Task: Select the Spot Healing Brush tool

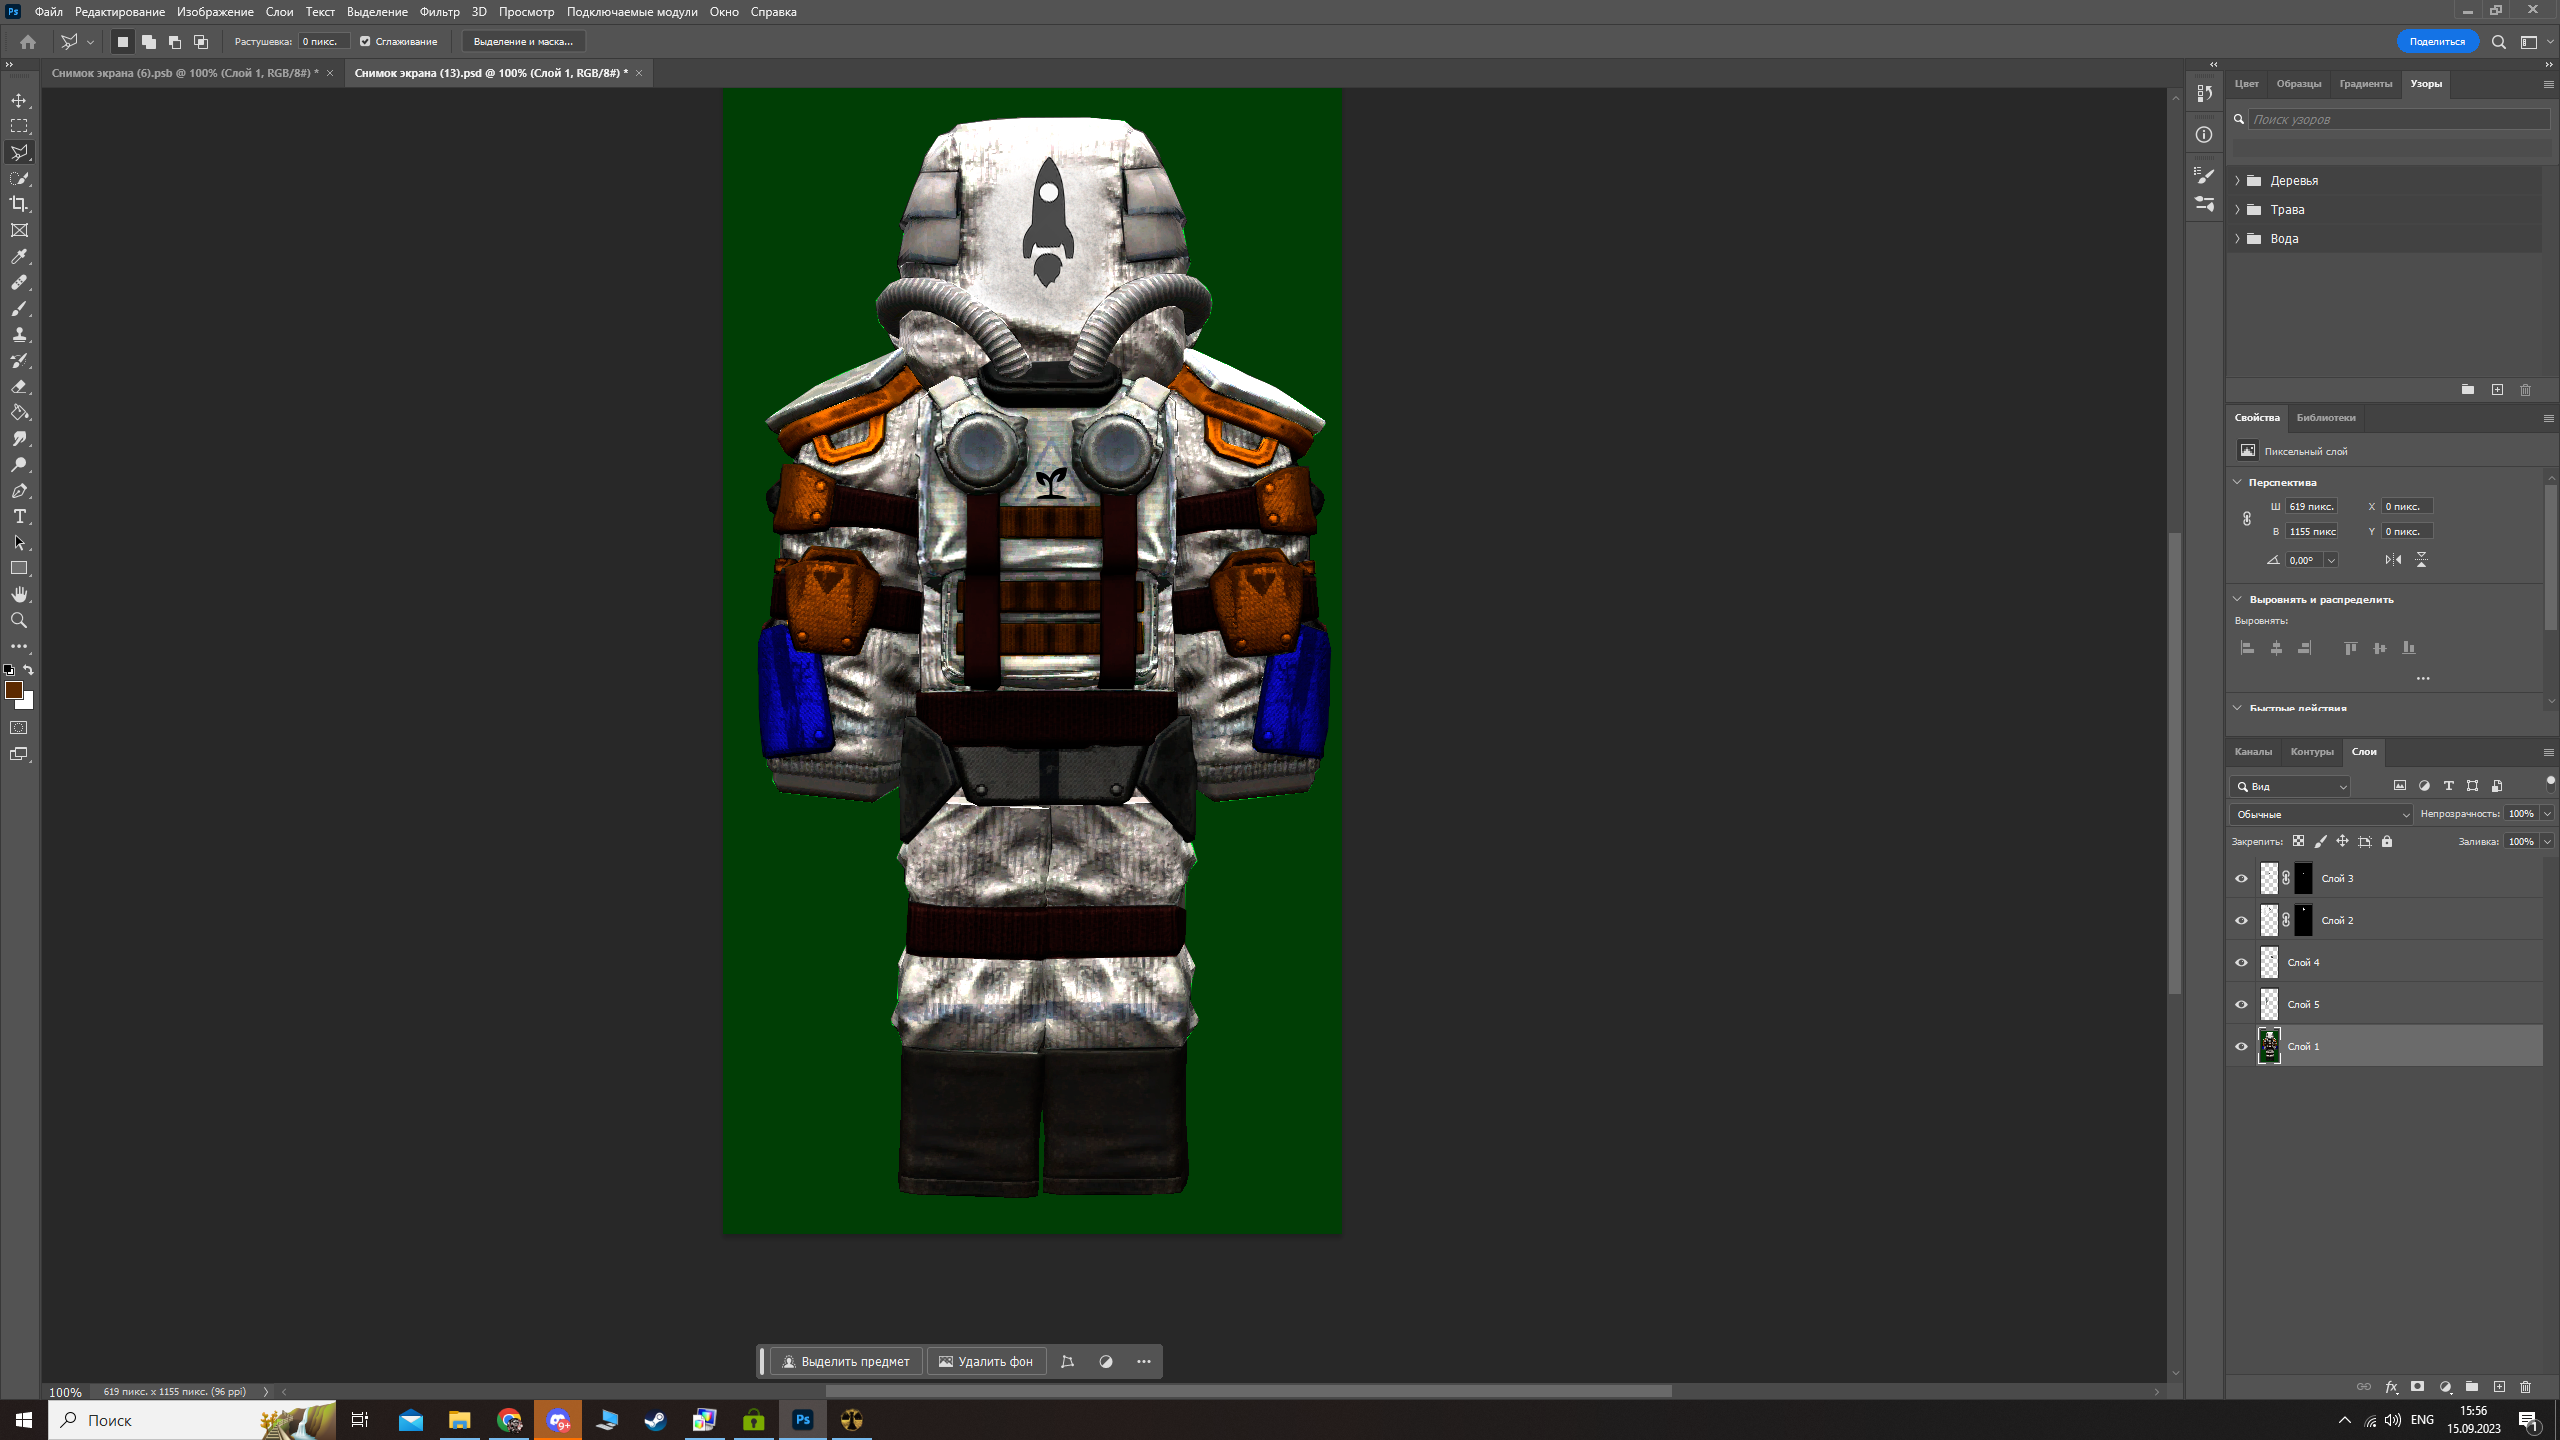Action: (x=19, y=283)
